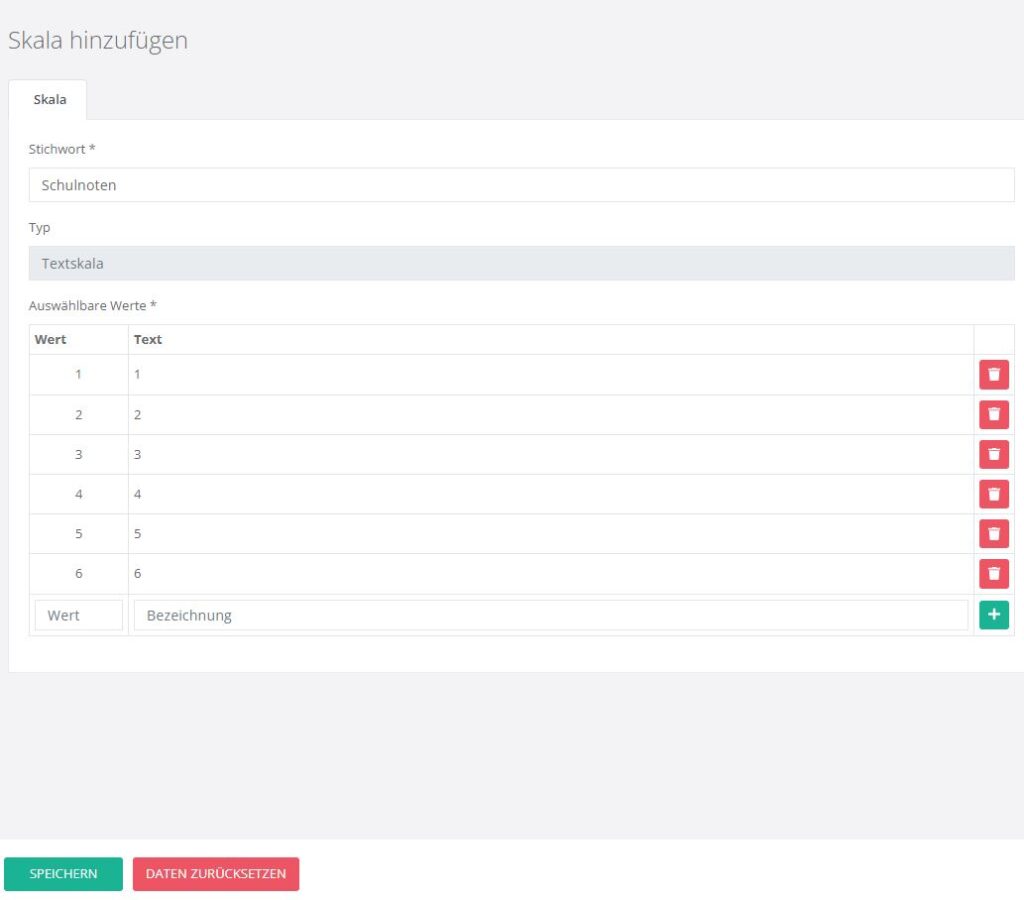
Task: Click the Wert column header
Action: coord(51,340)
